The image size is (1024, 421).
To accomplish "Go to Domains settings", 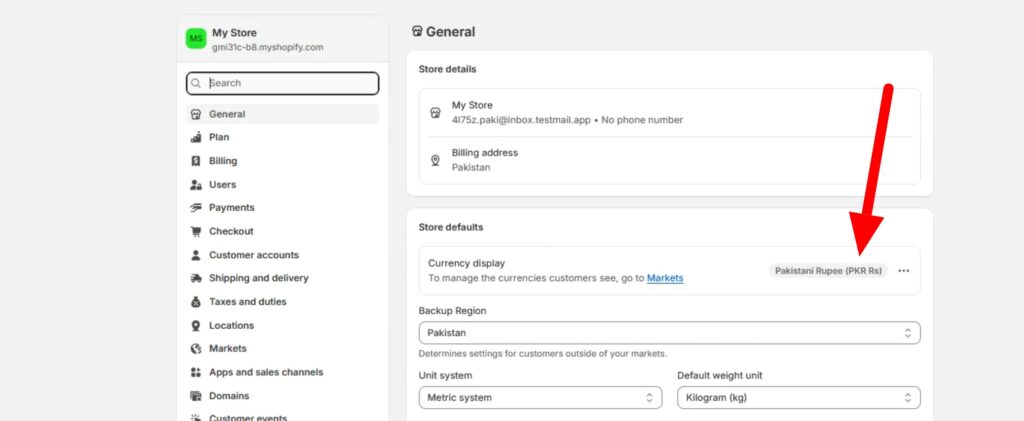I will coord(282,396).
